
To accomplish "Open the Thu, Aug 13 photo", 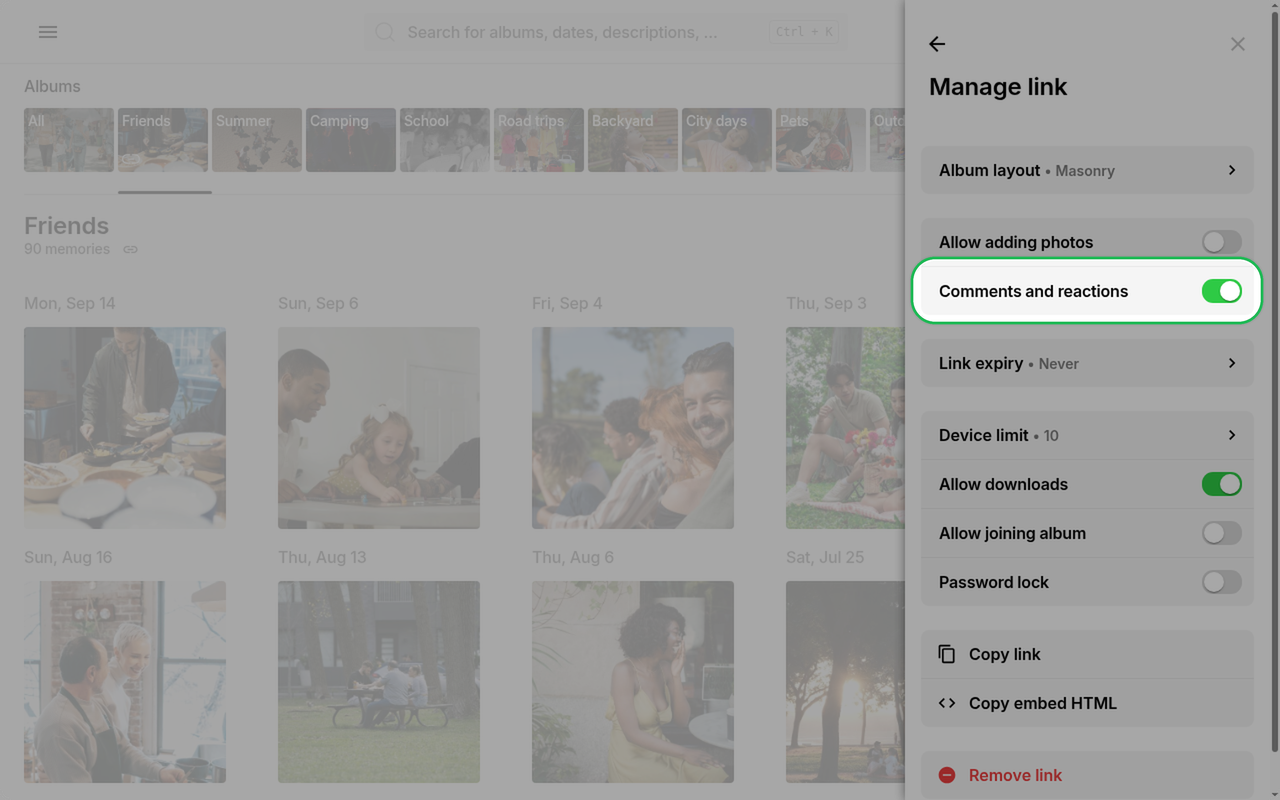I will [x=379, y=682].
